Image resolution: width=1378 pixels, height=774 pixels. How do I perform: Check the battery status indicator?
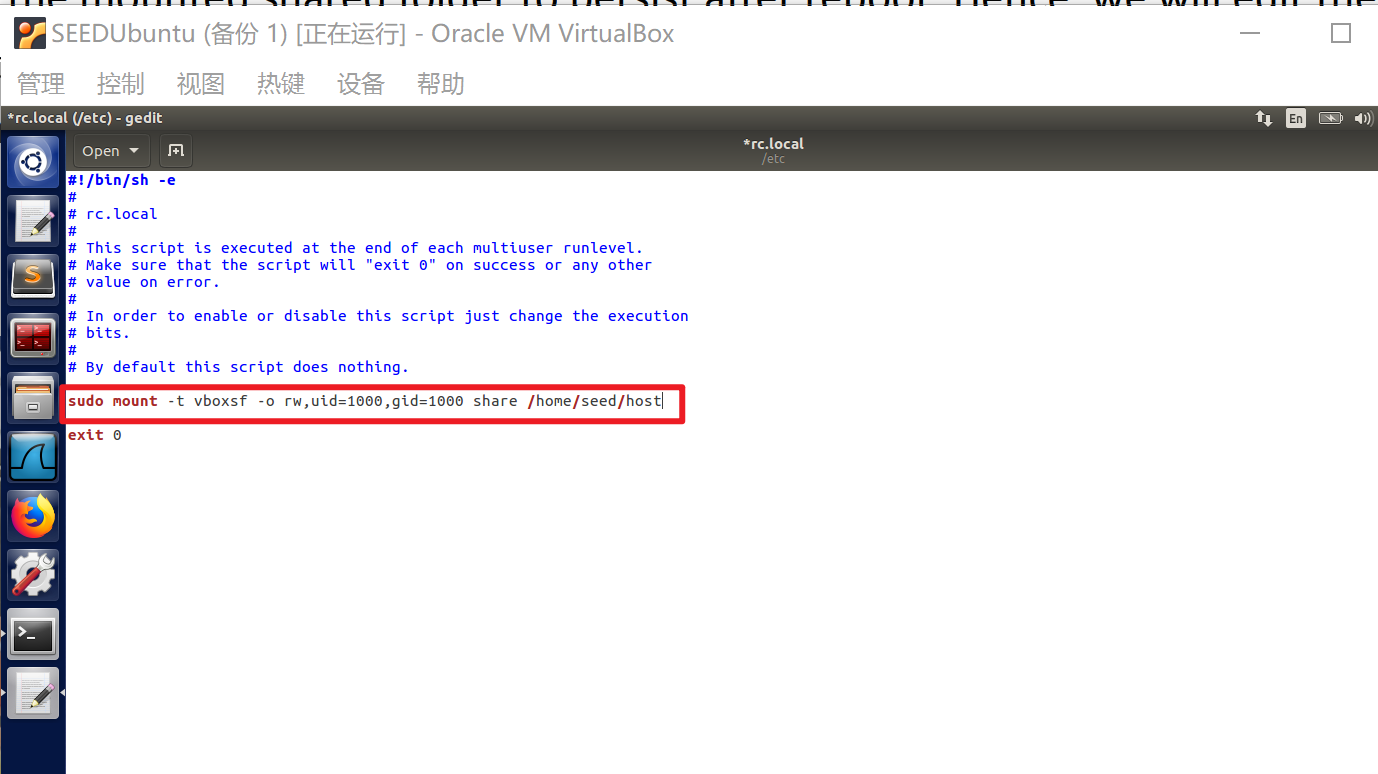[1330, 118]
